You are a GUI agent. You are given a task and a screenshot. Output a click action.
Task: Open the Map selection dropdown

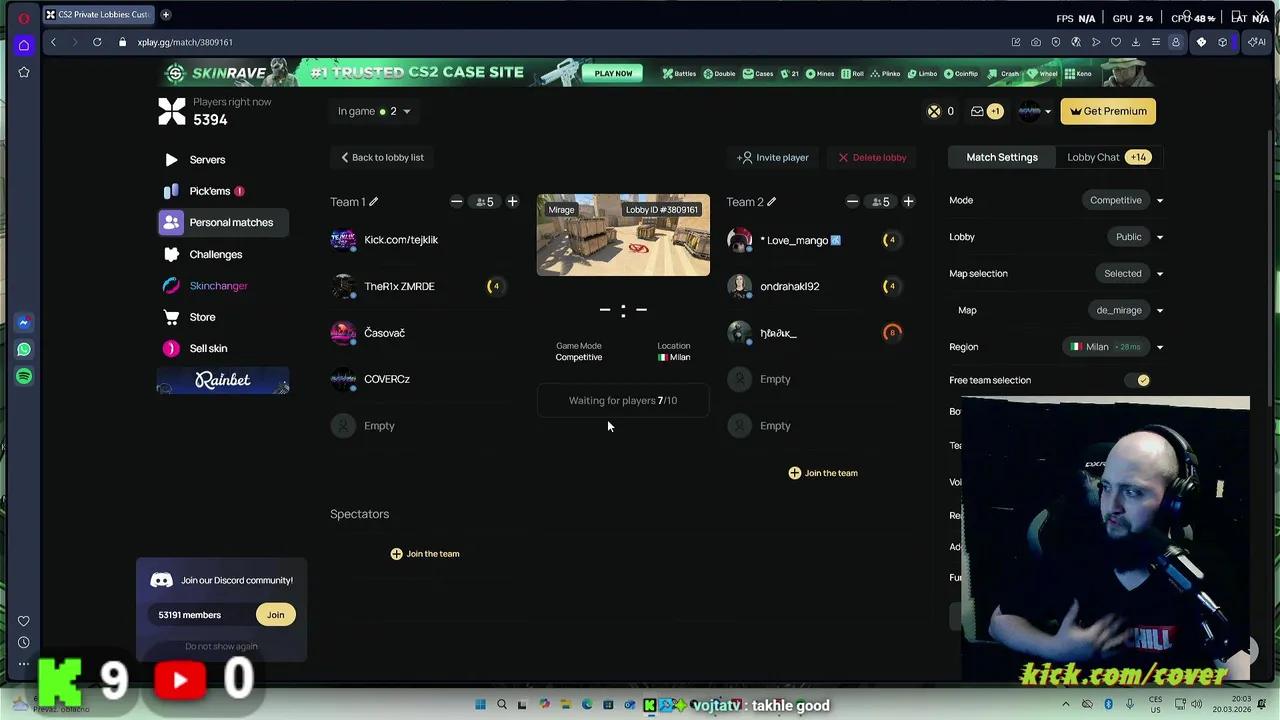[x=1131, y=273]
